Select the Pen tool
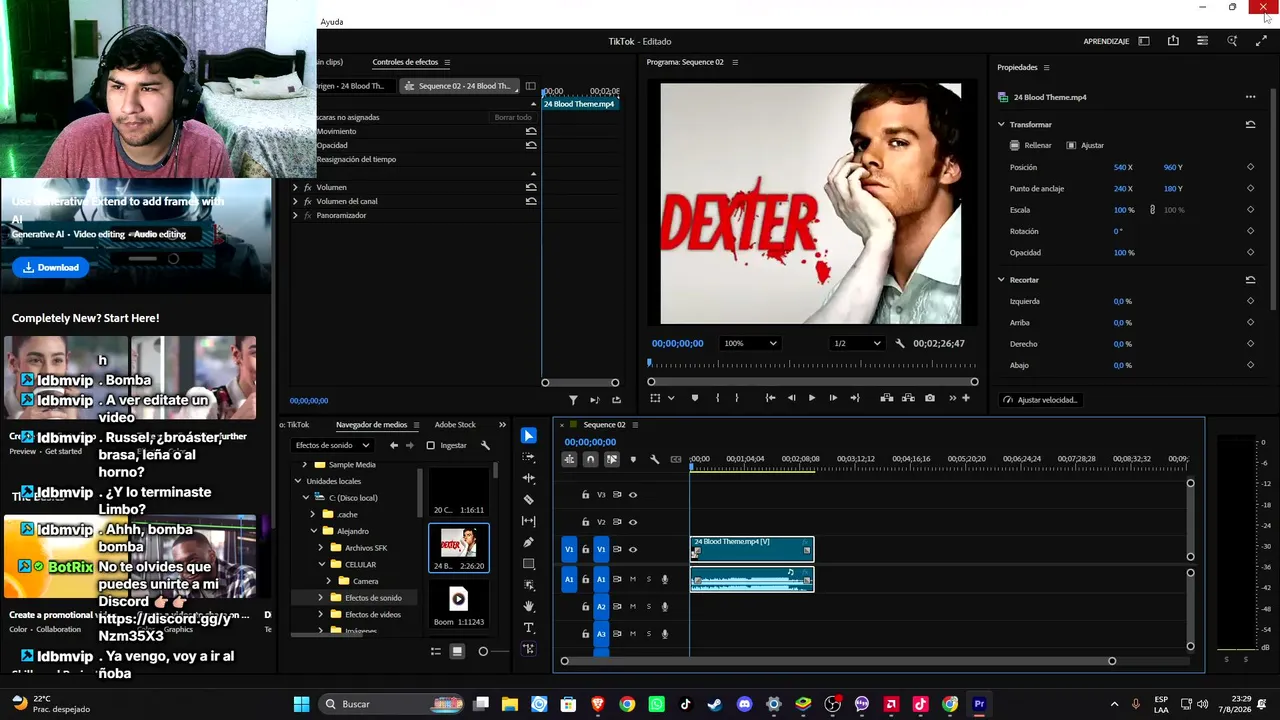The image size is (1280, 720). pyautogui.click(x=528, y=542)
